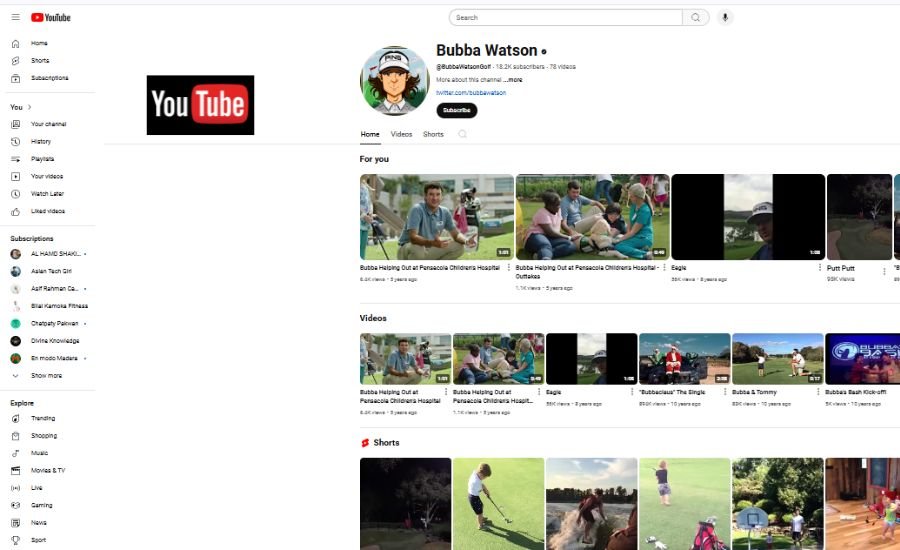The image size is (900, 550).
Task: Open the hamburger guide menu
Action: point(15,17)
